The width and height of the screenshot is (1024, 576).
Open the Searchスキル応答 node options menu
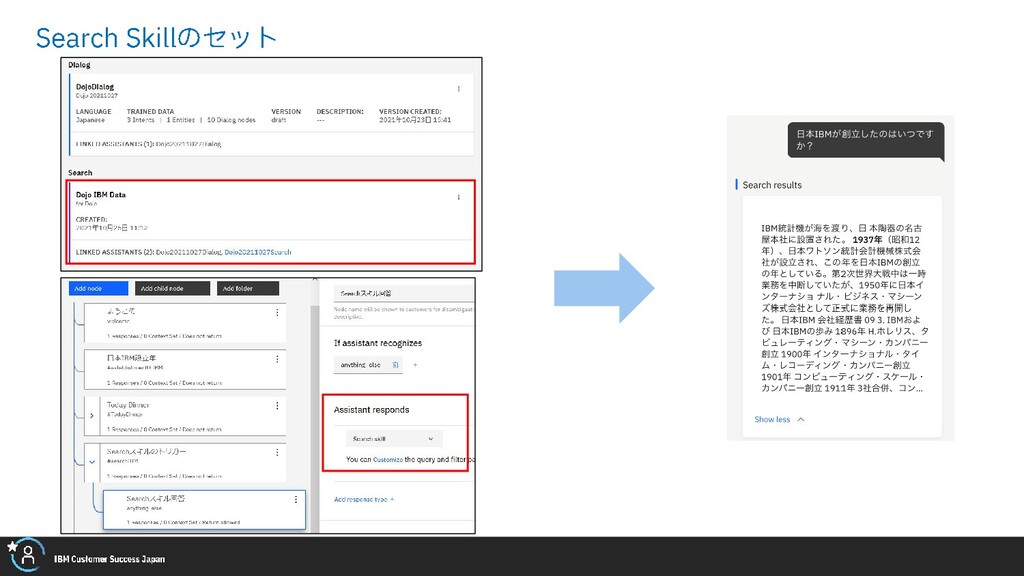[x=296, y=500]
